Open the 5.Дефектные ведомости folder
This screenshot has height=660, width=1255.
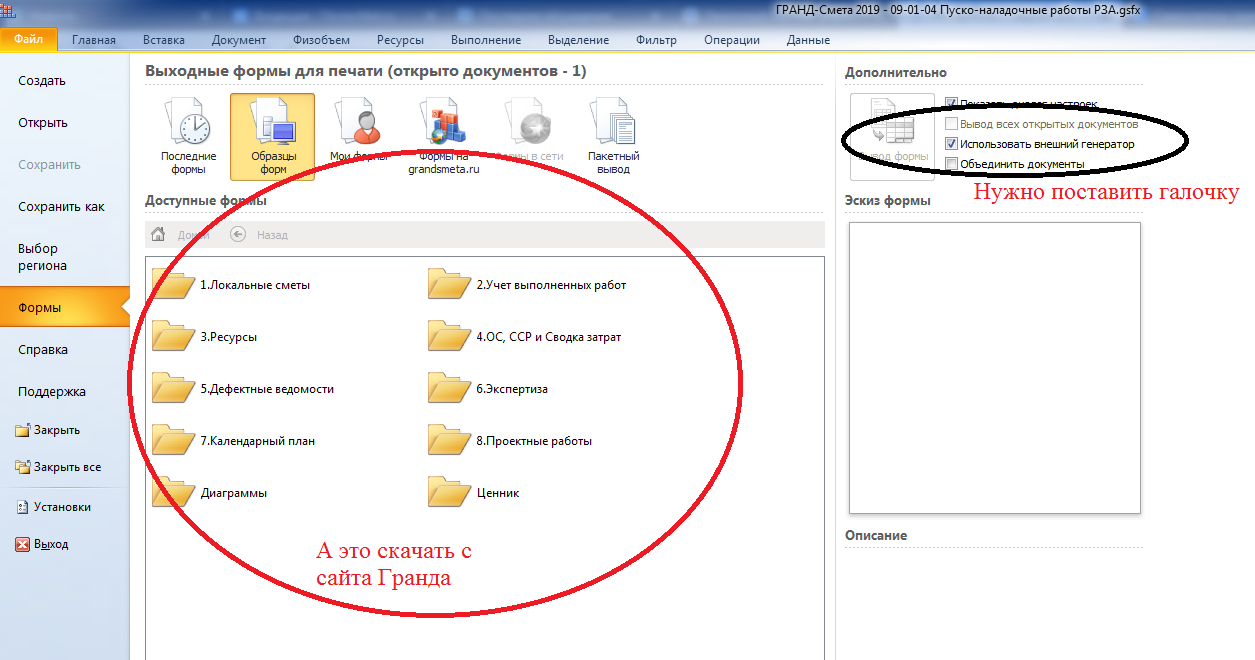click(x=244, y=388)
